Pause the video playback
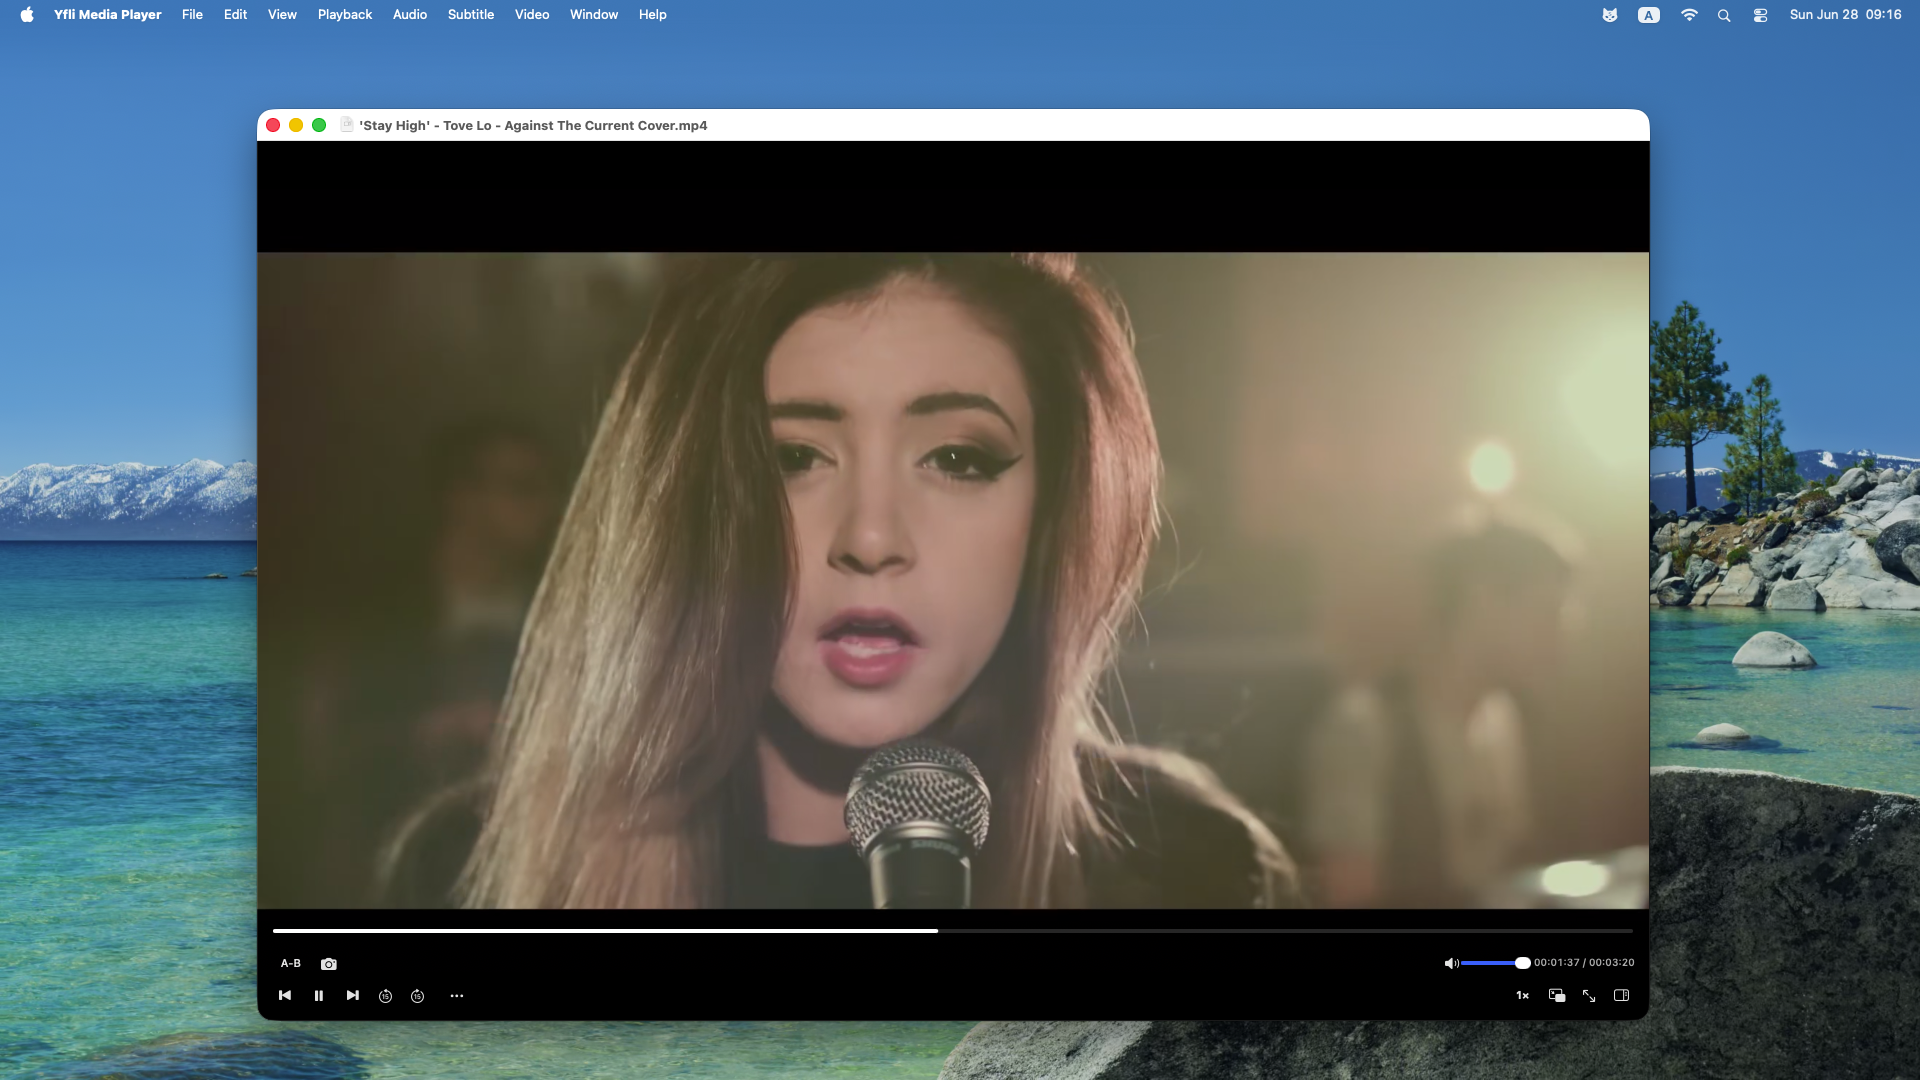1920x1080 pixels. (319, 996)
